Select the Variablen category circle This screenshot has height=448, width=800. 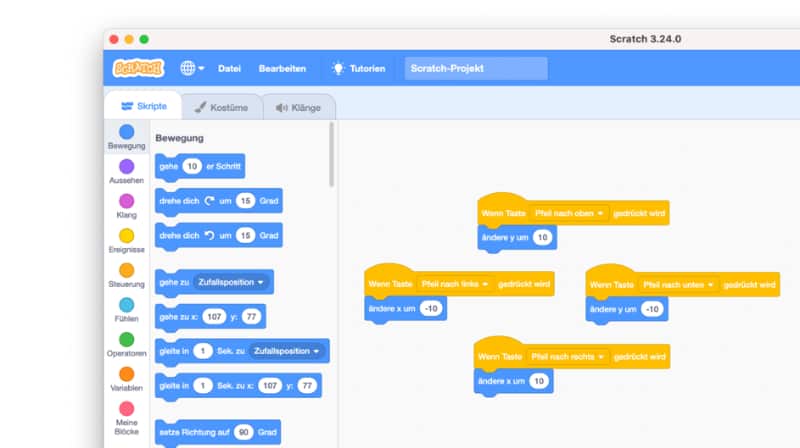pyautogui.click(x=127, y=374)
